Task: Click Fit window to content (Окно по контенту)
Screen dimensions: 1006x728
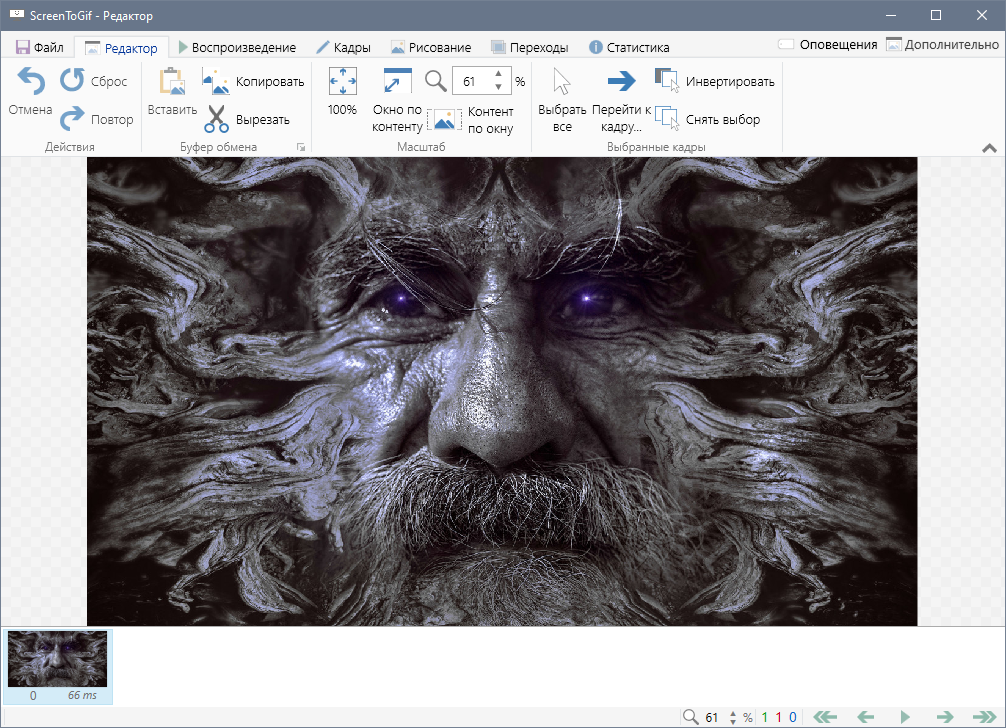Action: pyautogui.click(x=397, y=82)
